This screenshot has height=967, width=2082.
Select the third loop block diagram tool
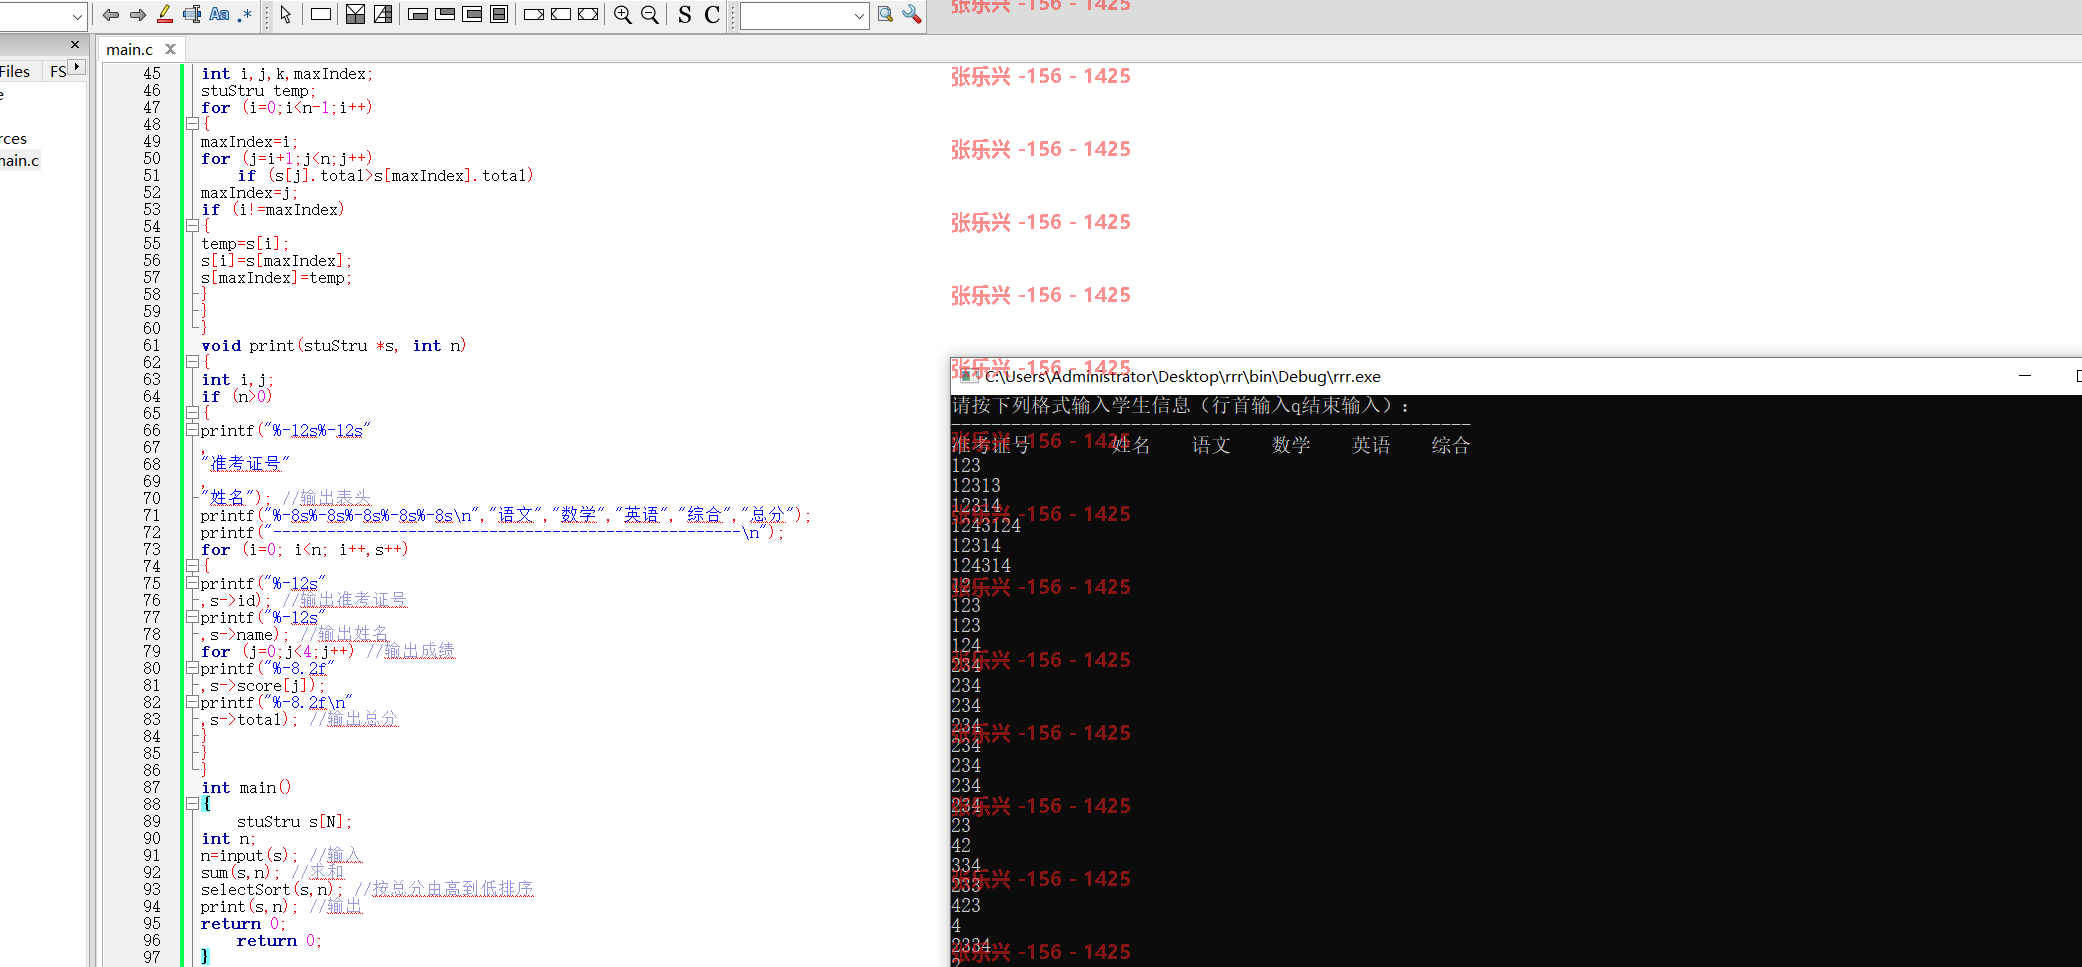coord(473,14)
